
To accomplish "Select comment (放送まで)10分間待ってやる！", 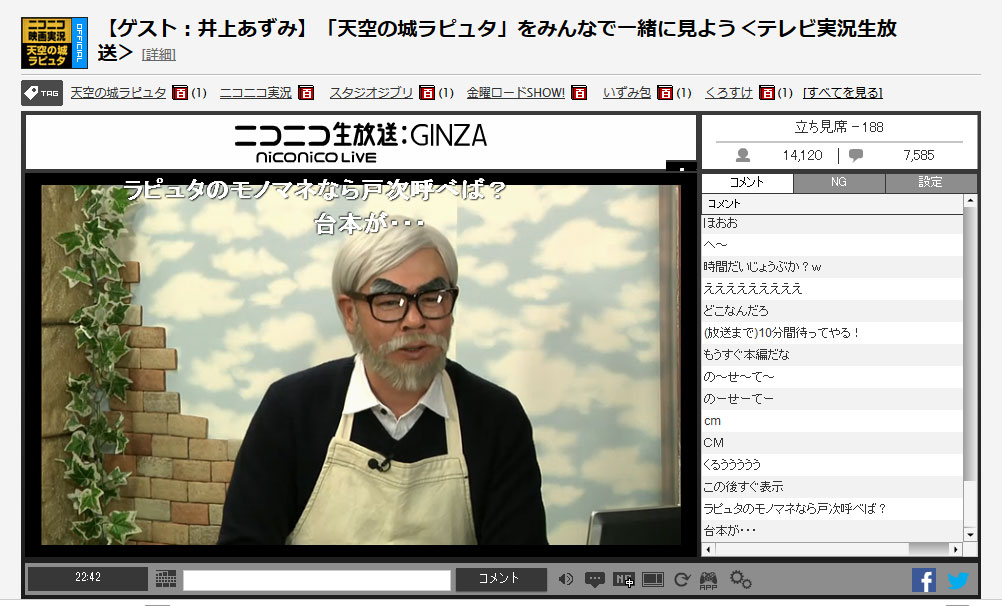I will [832, 333].
